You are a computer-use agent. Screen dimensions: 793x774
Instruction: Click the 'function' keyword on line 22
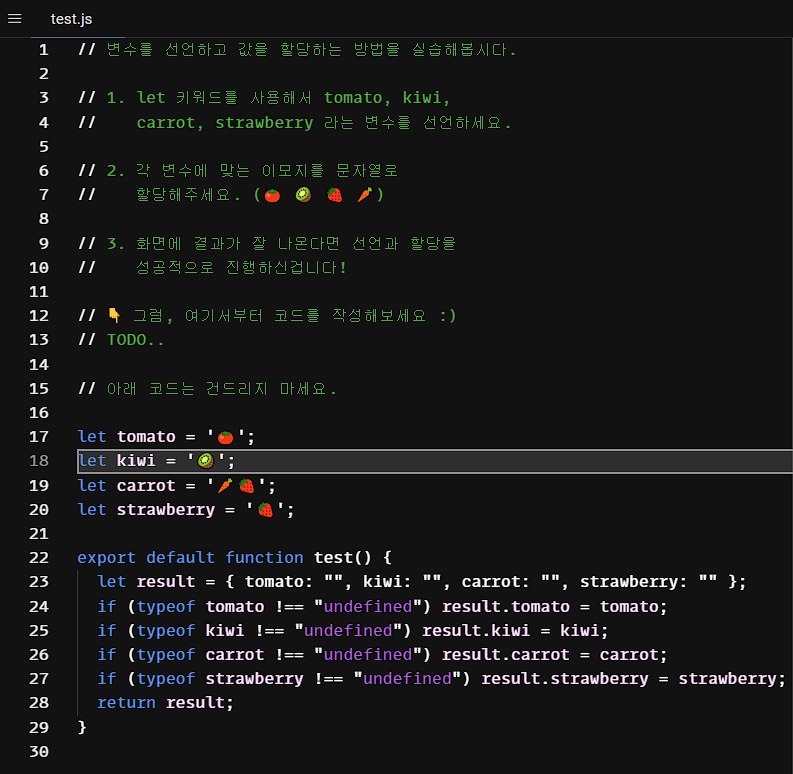(x=264, y=557)
